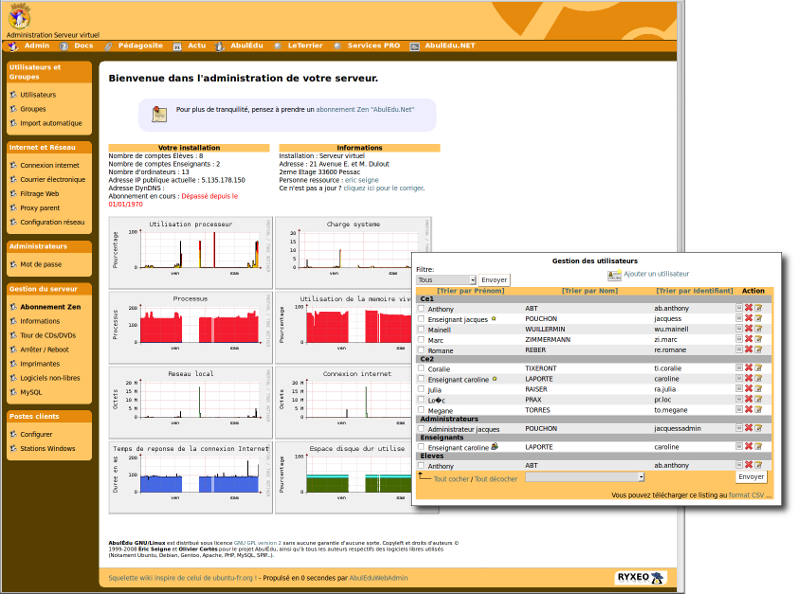The image size is (800, 595).
Task: Click the bottom Envoyer button
Action: pyautogui.click(x=751, y=477)
